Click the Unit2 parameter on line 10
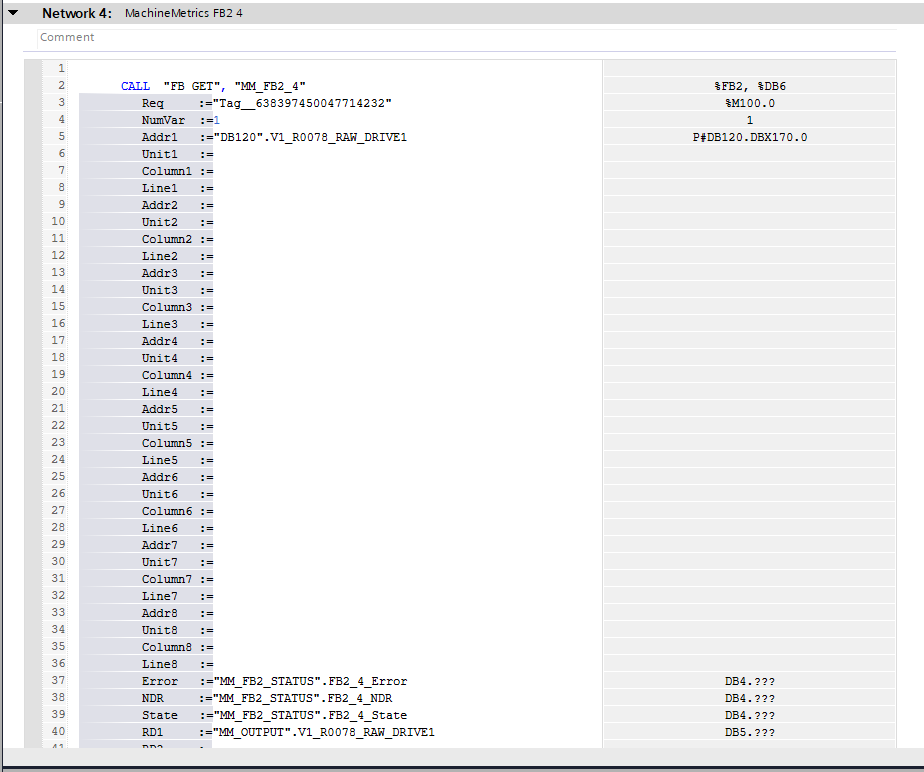 click(x=160, y=222)
